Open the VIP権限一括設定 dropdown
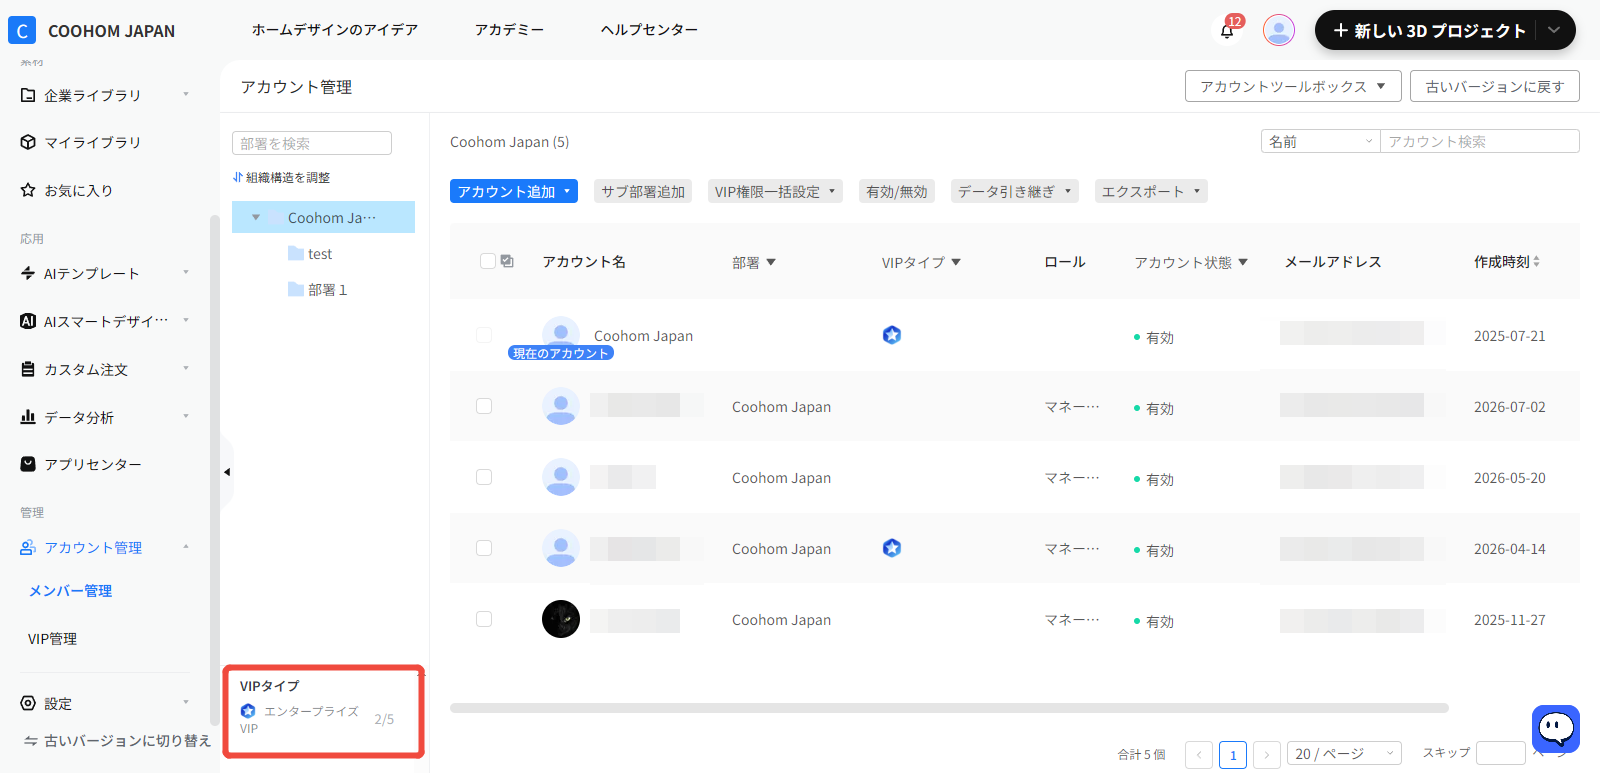Screen dimensions: 1600x773 775,191
